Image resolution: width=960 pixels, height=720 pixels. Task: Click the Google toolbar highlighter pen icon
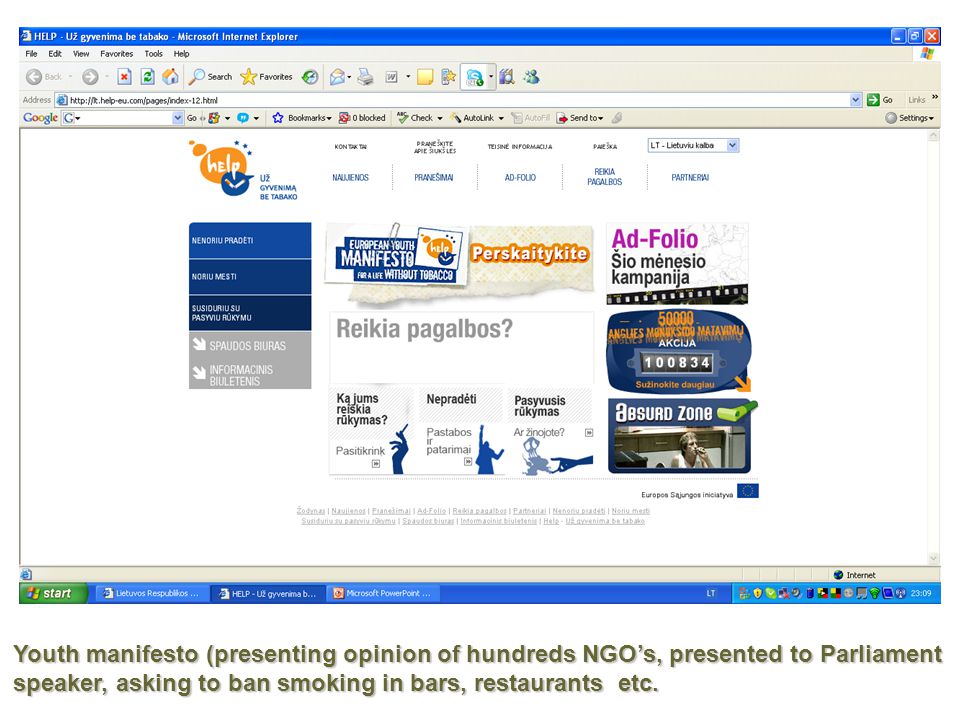(617, 118)
